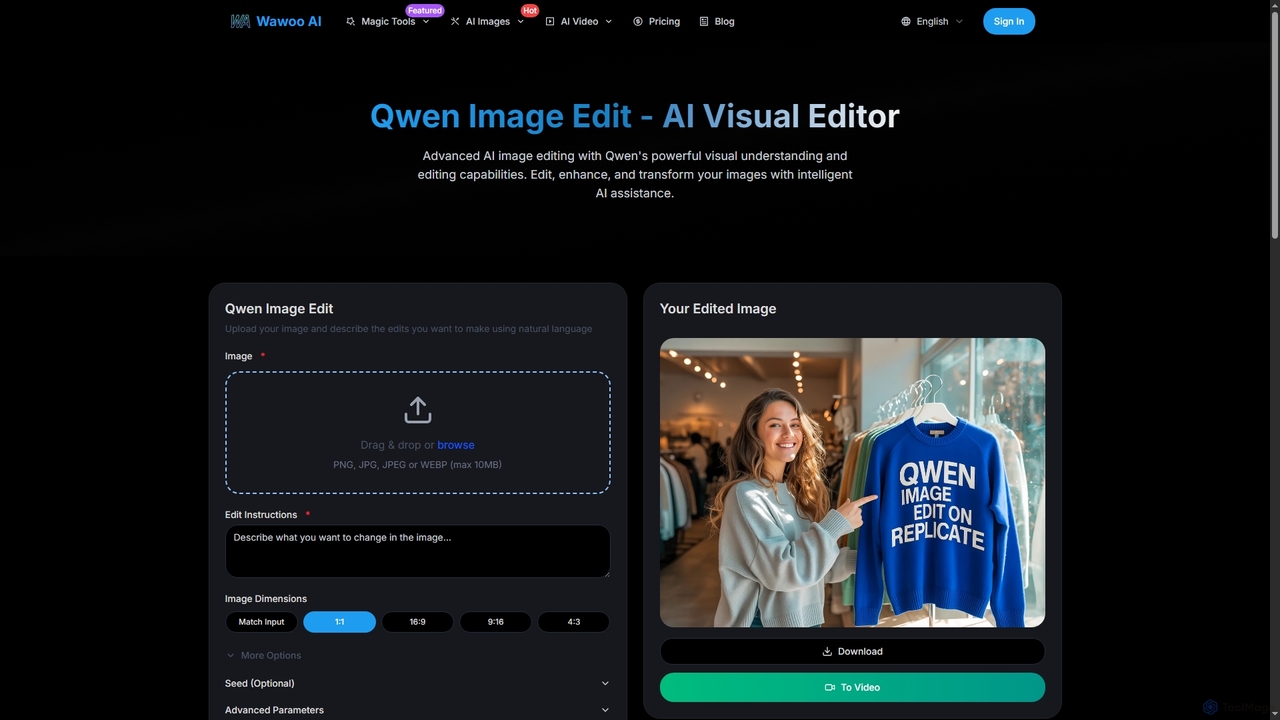Expand Advanced Parameters chevron

click(x=605, y=710)
